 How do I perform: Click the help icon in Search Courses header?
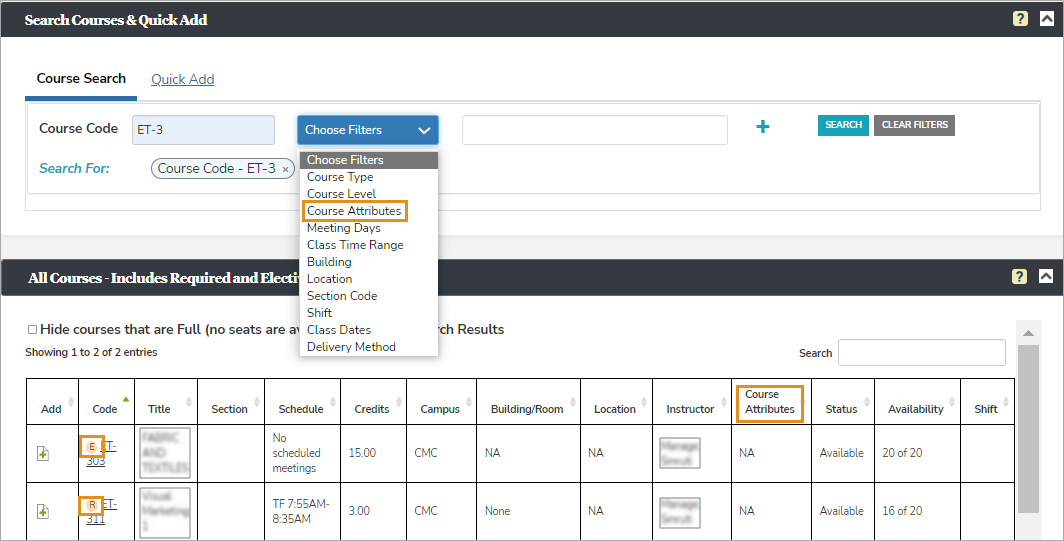(1019, 19)
